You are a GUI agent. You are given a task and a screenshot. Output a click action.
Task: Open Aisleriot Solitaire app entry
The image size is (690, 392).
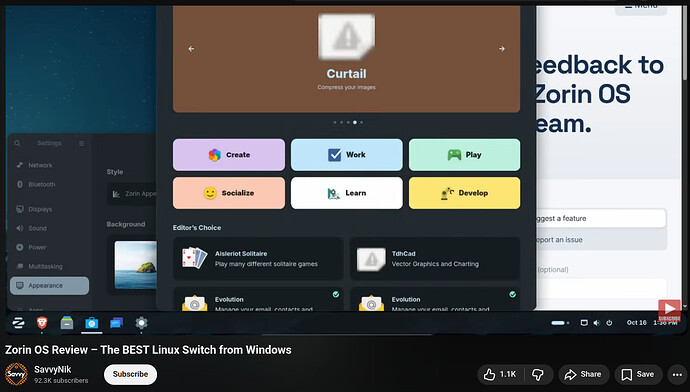tap(258, 259)
